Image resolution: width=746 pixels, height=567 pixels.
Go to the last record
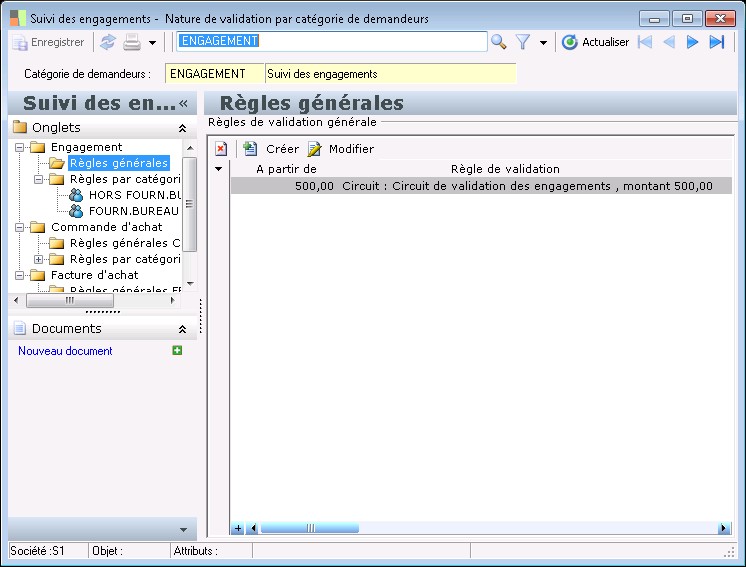point(717,42)
